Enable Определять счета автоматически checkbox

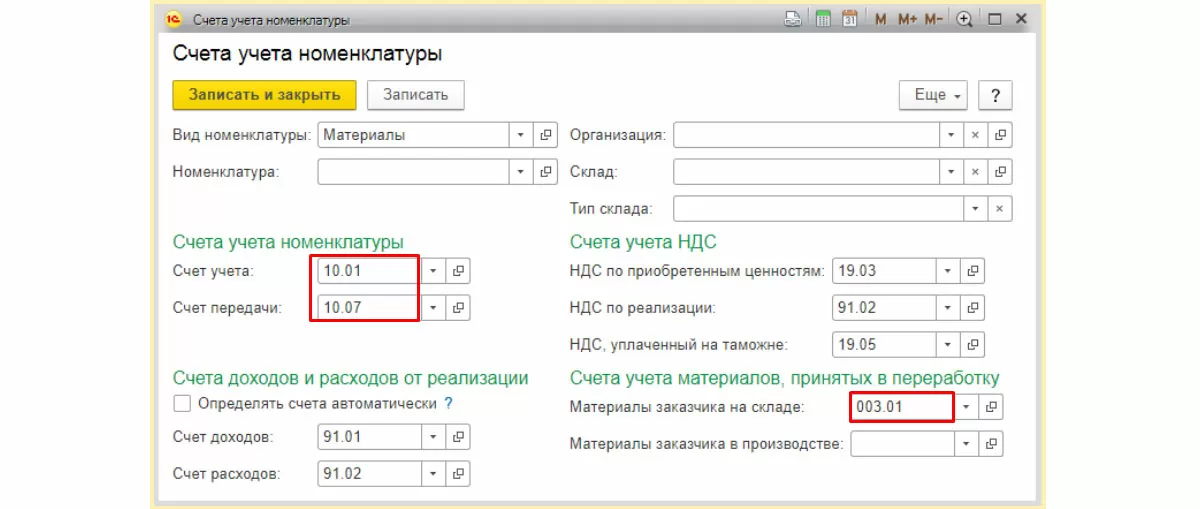coord(182,404)
